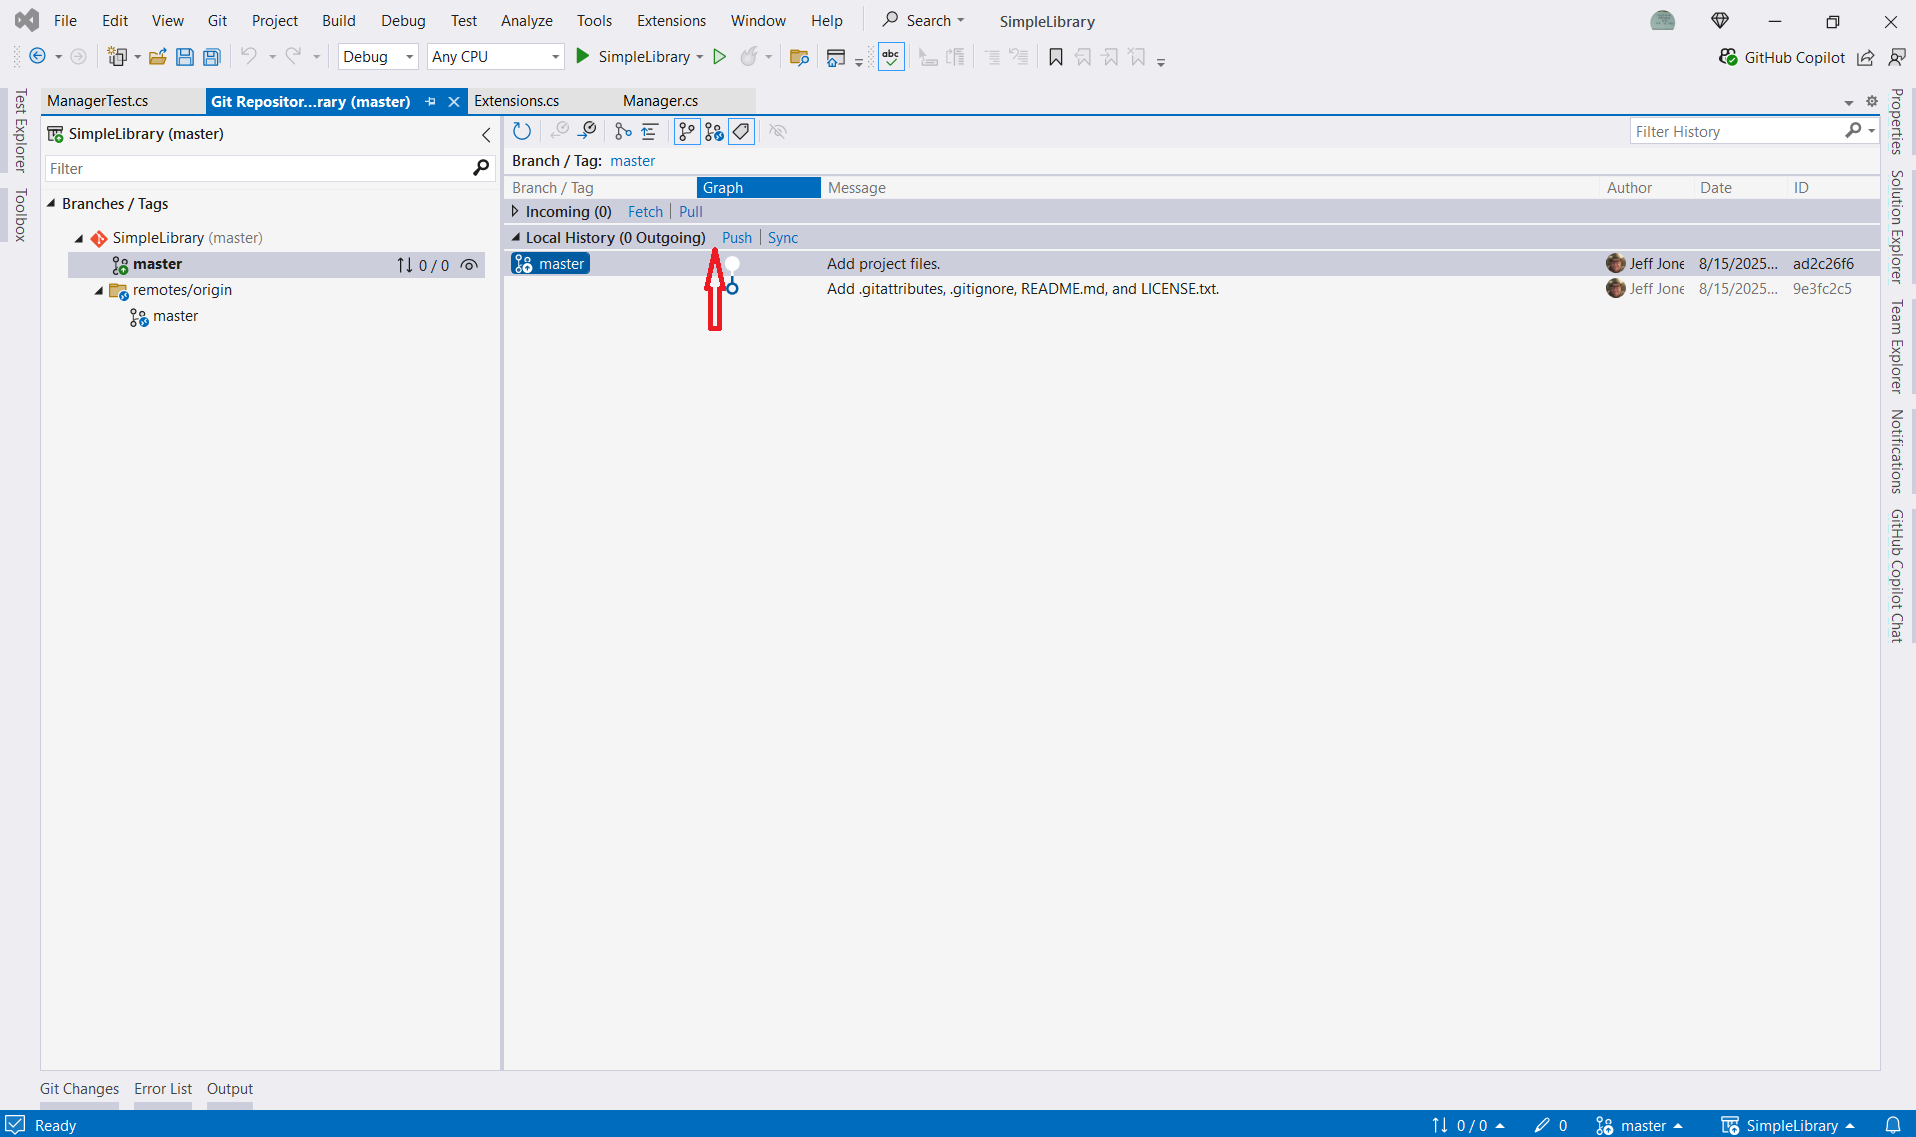Click the Save icon in the toolbar
The width and height of the screenshot is (1916, 1137).
185,57
